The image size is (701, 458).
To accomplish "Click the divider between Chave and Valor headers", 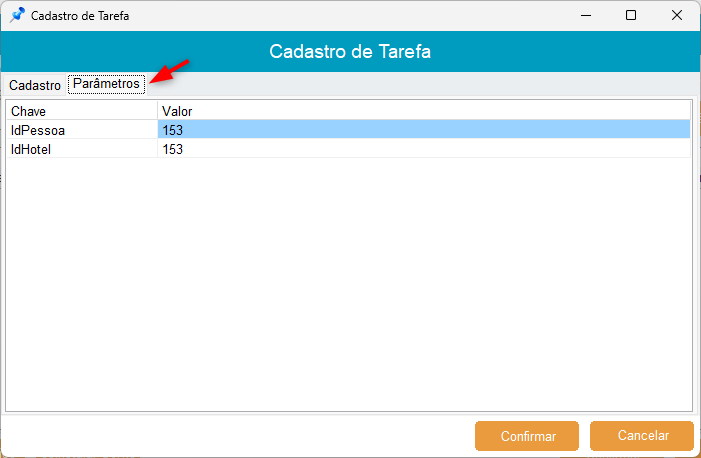I will point(157,111).
